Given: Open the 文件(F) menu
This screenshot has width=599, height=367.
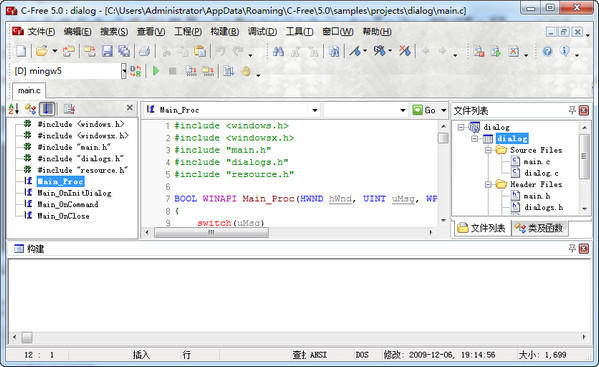Looking at the screenshot, I should (41, 32).
